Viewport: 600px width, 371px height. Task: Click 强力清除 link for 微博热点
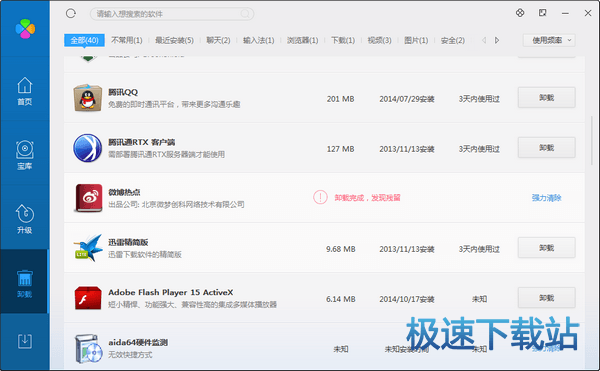[546, 198]
